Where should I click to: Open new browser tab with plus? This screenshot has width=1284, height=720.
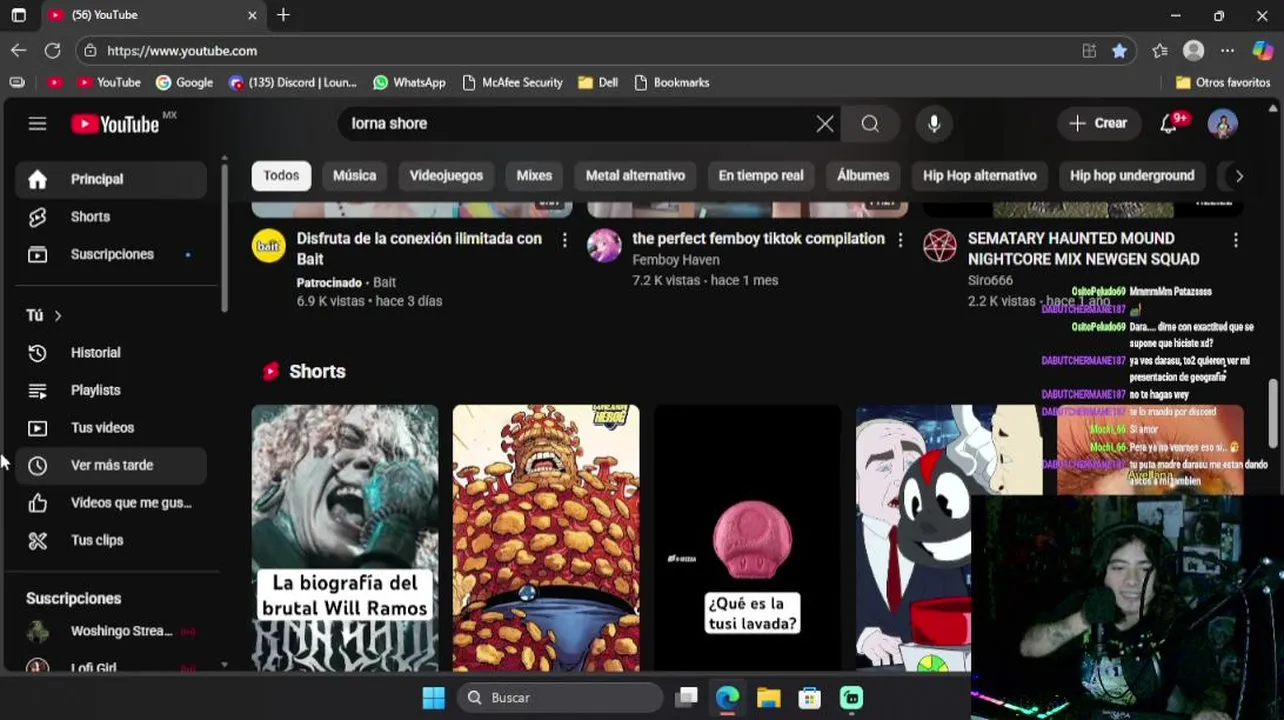[284, 15]
